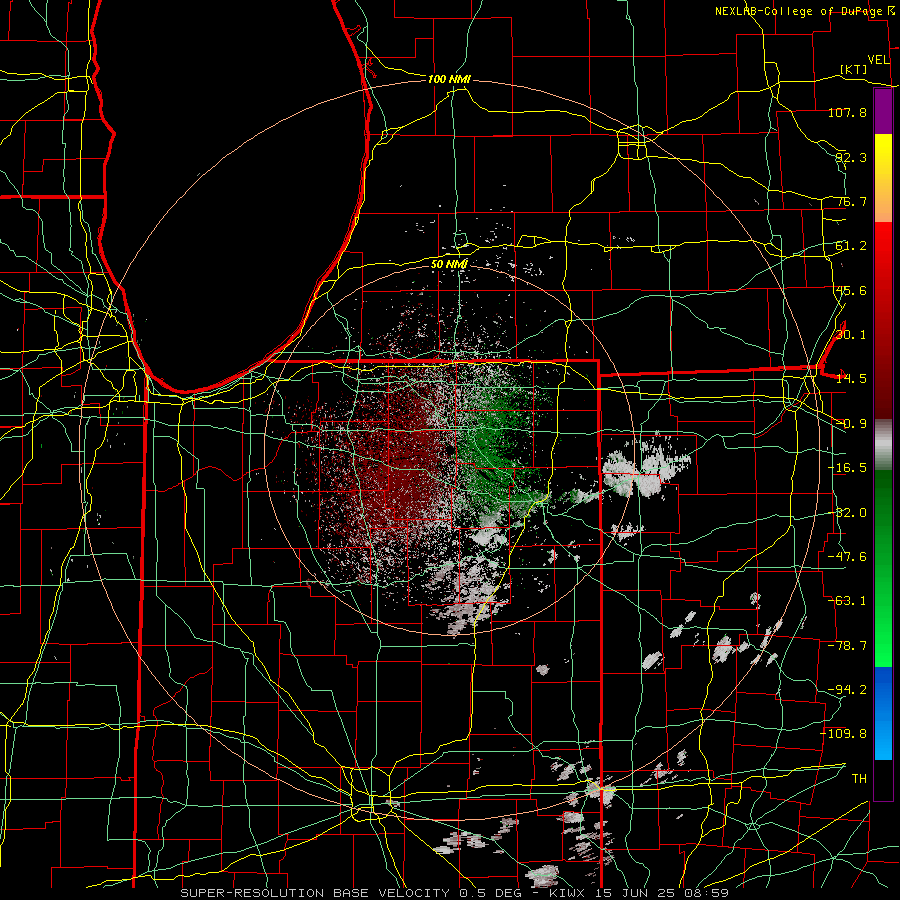Screen dimensions: 900x900
Task: Click the 45.6 legend value
Action: (851, 290)
